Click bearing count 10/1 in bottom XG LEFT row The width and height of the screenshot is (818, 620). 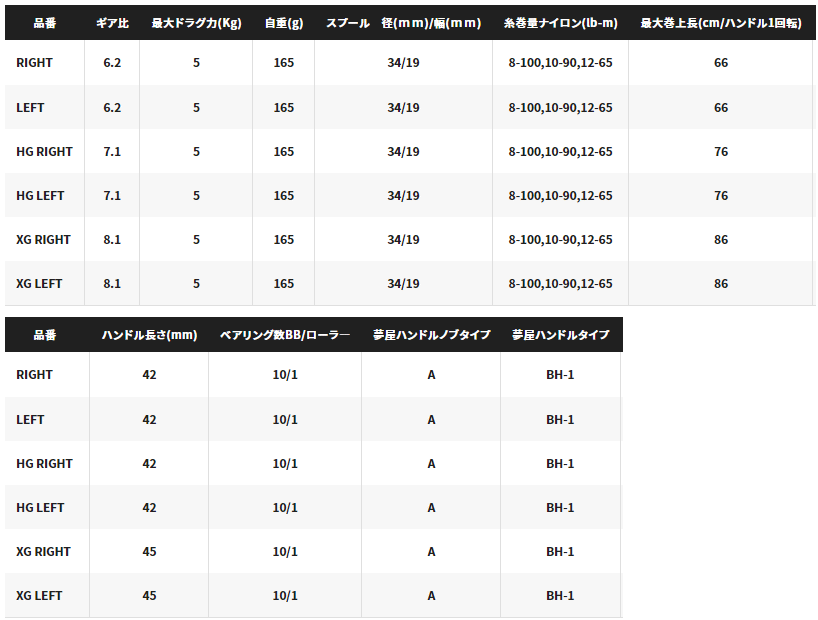tap(285, 595)
